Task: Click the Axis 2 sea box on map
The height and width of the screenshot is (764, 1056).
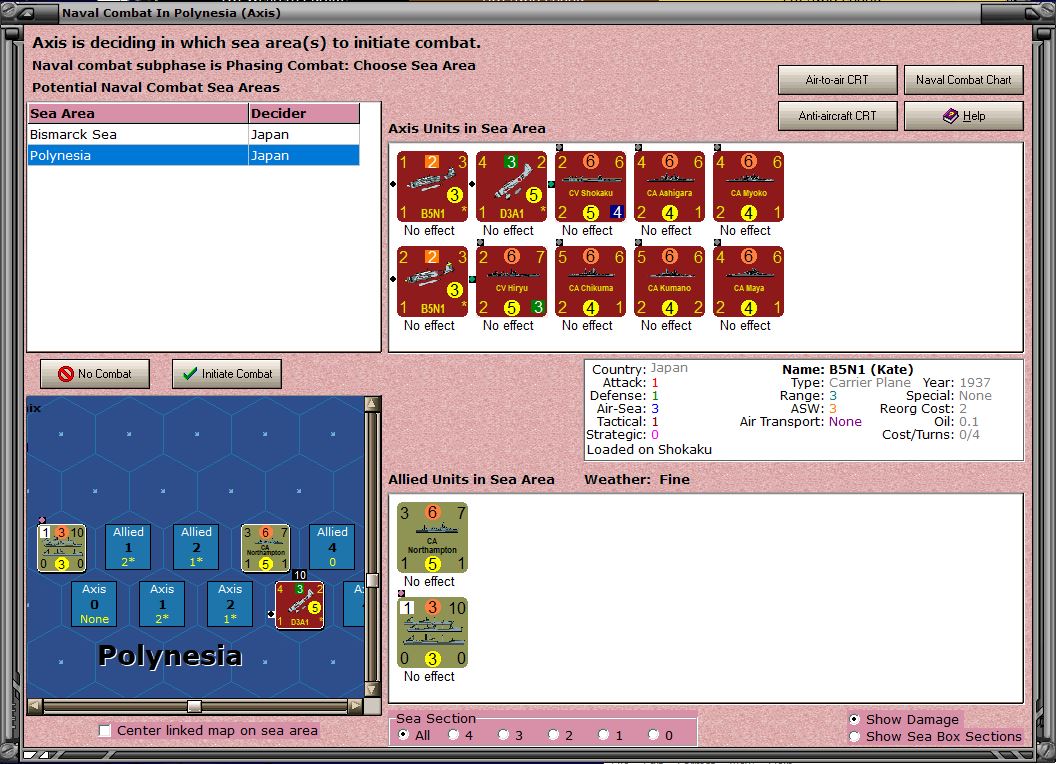Action: [230, 604]
